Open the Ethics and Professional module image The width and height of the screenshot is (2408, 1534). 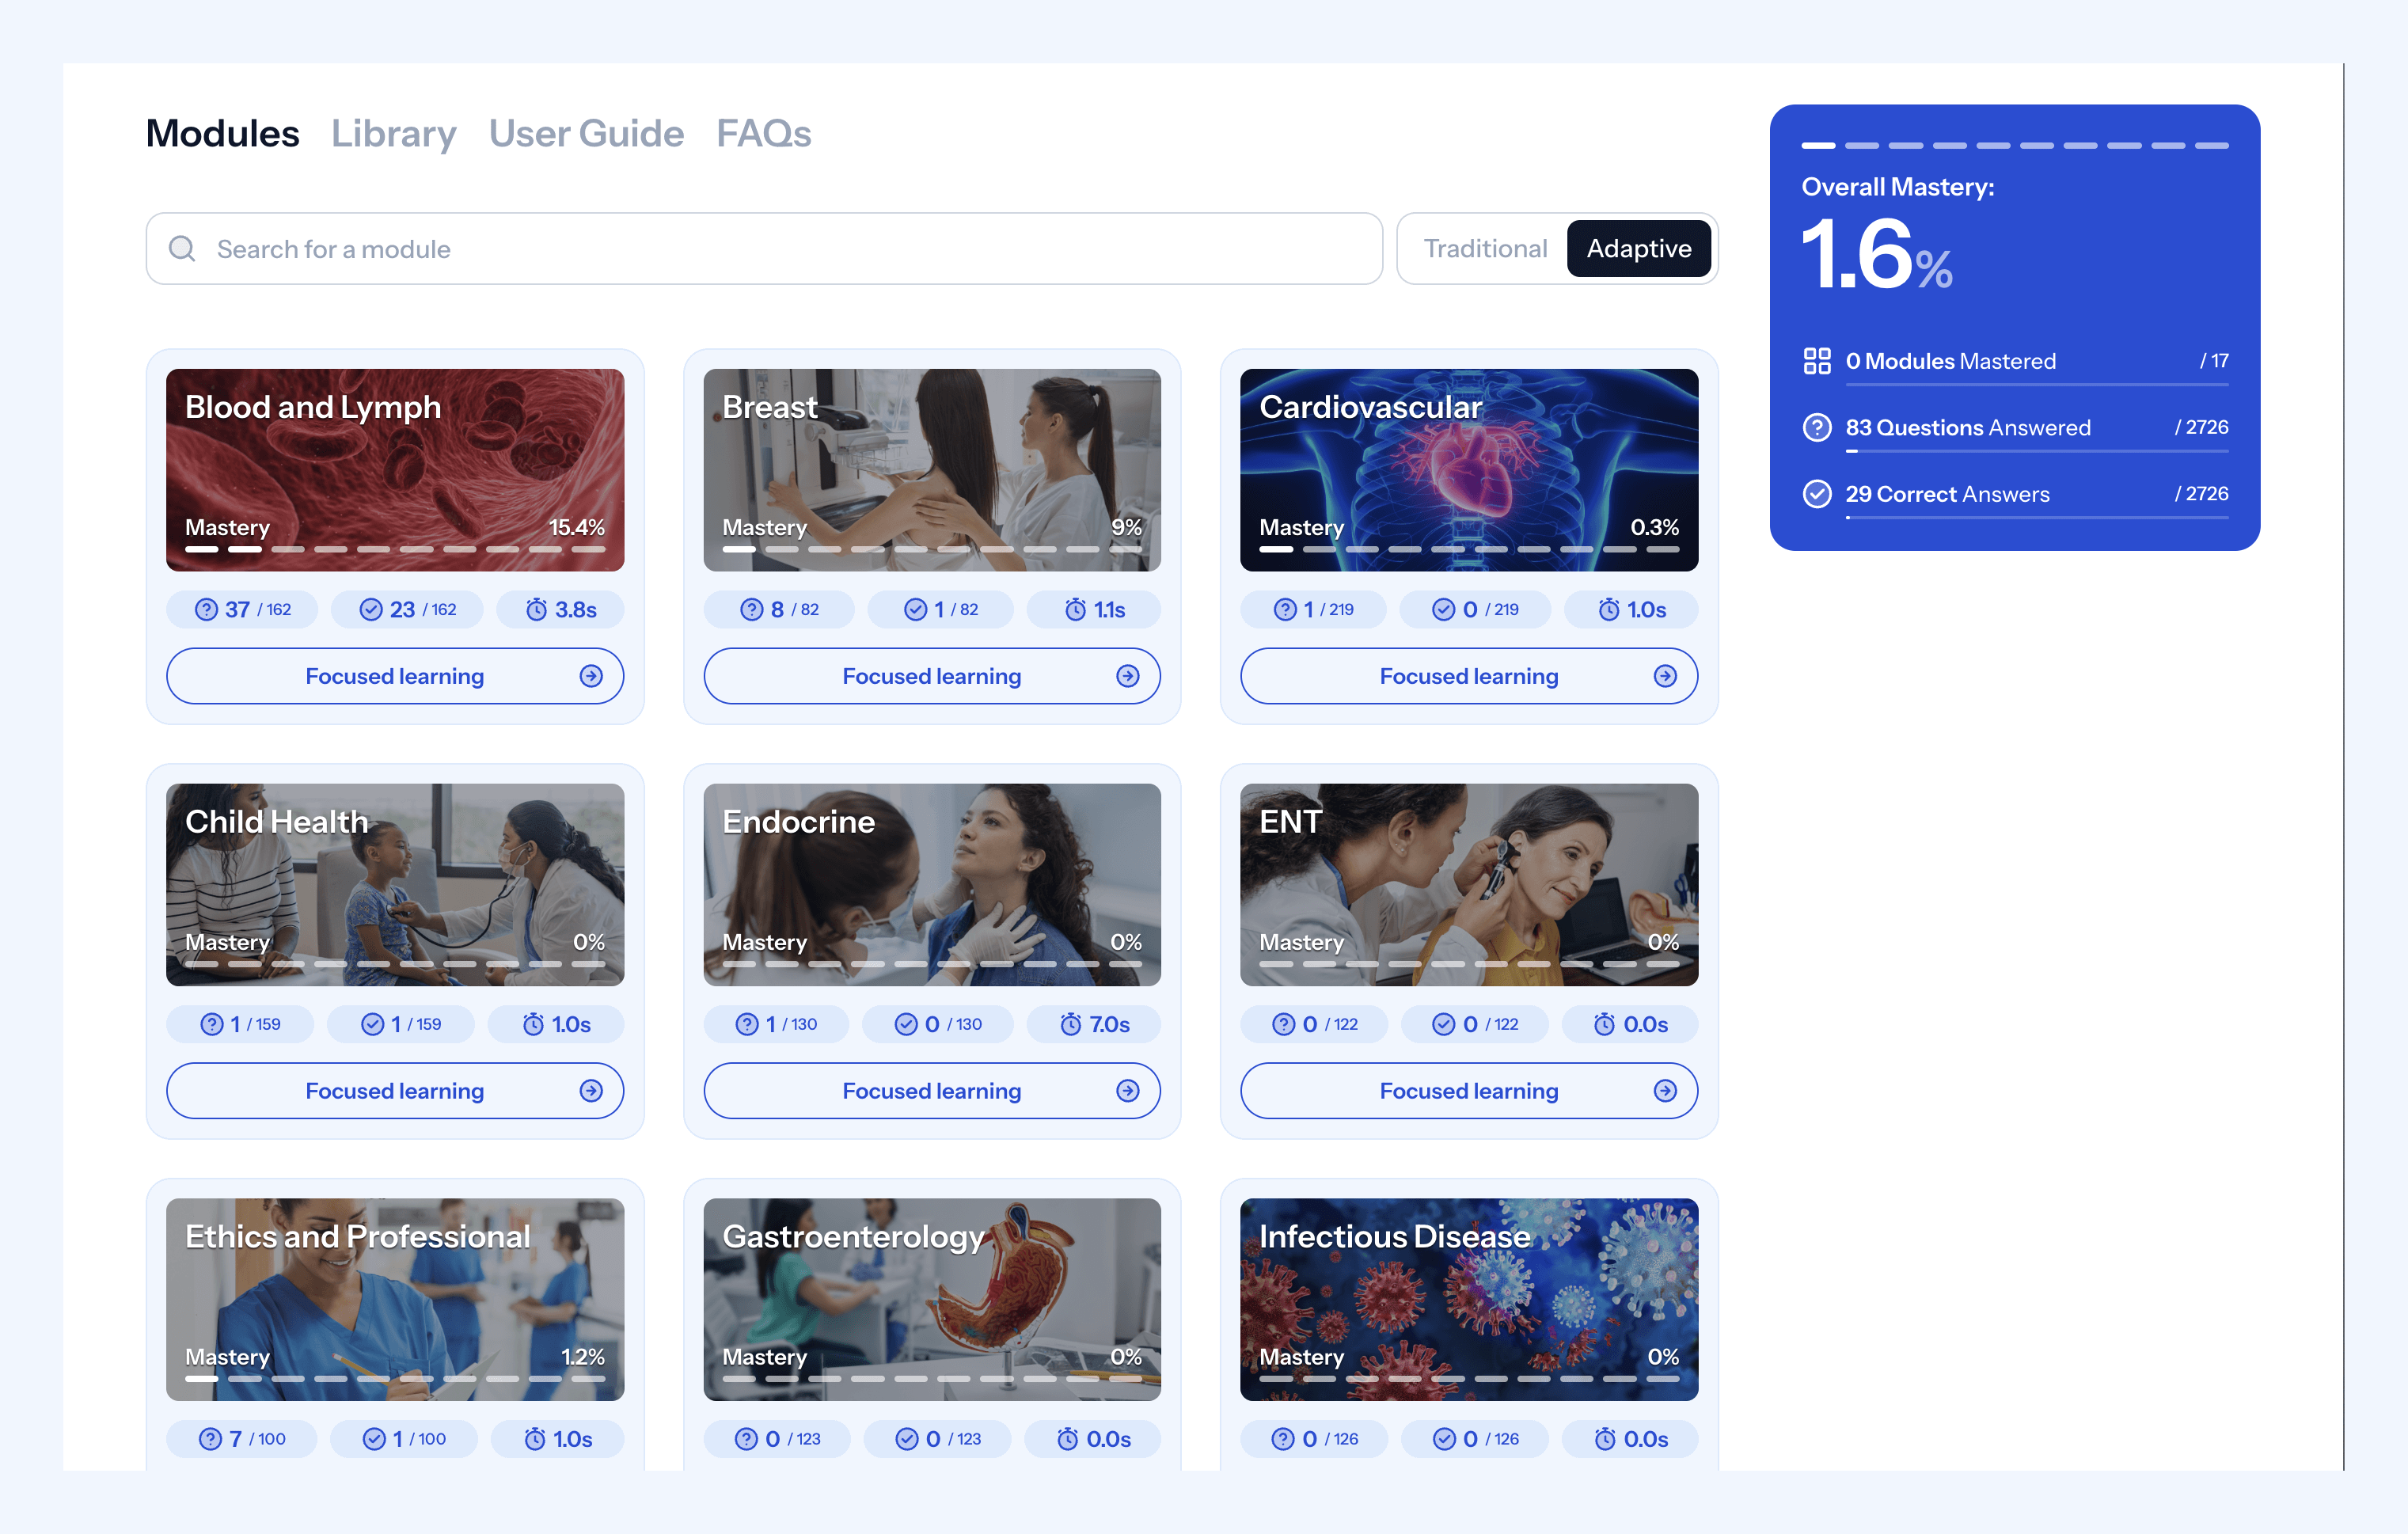click(x=395, y=1299)
